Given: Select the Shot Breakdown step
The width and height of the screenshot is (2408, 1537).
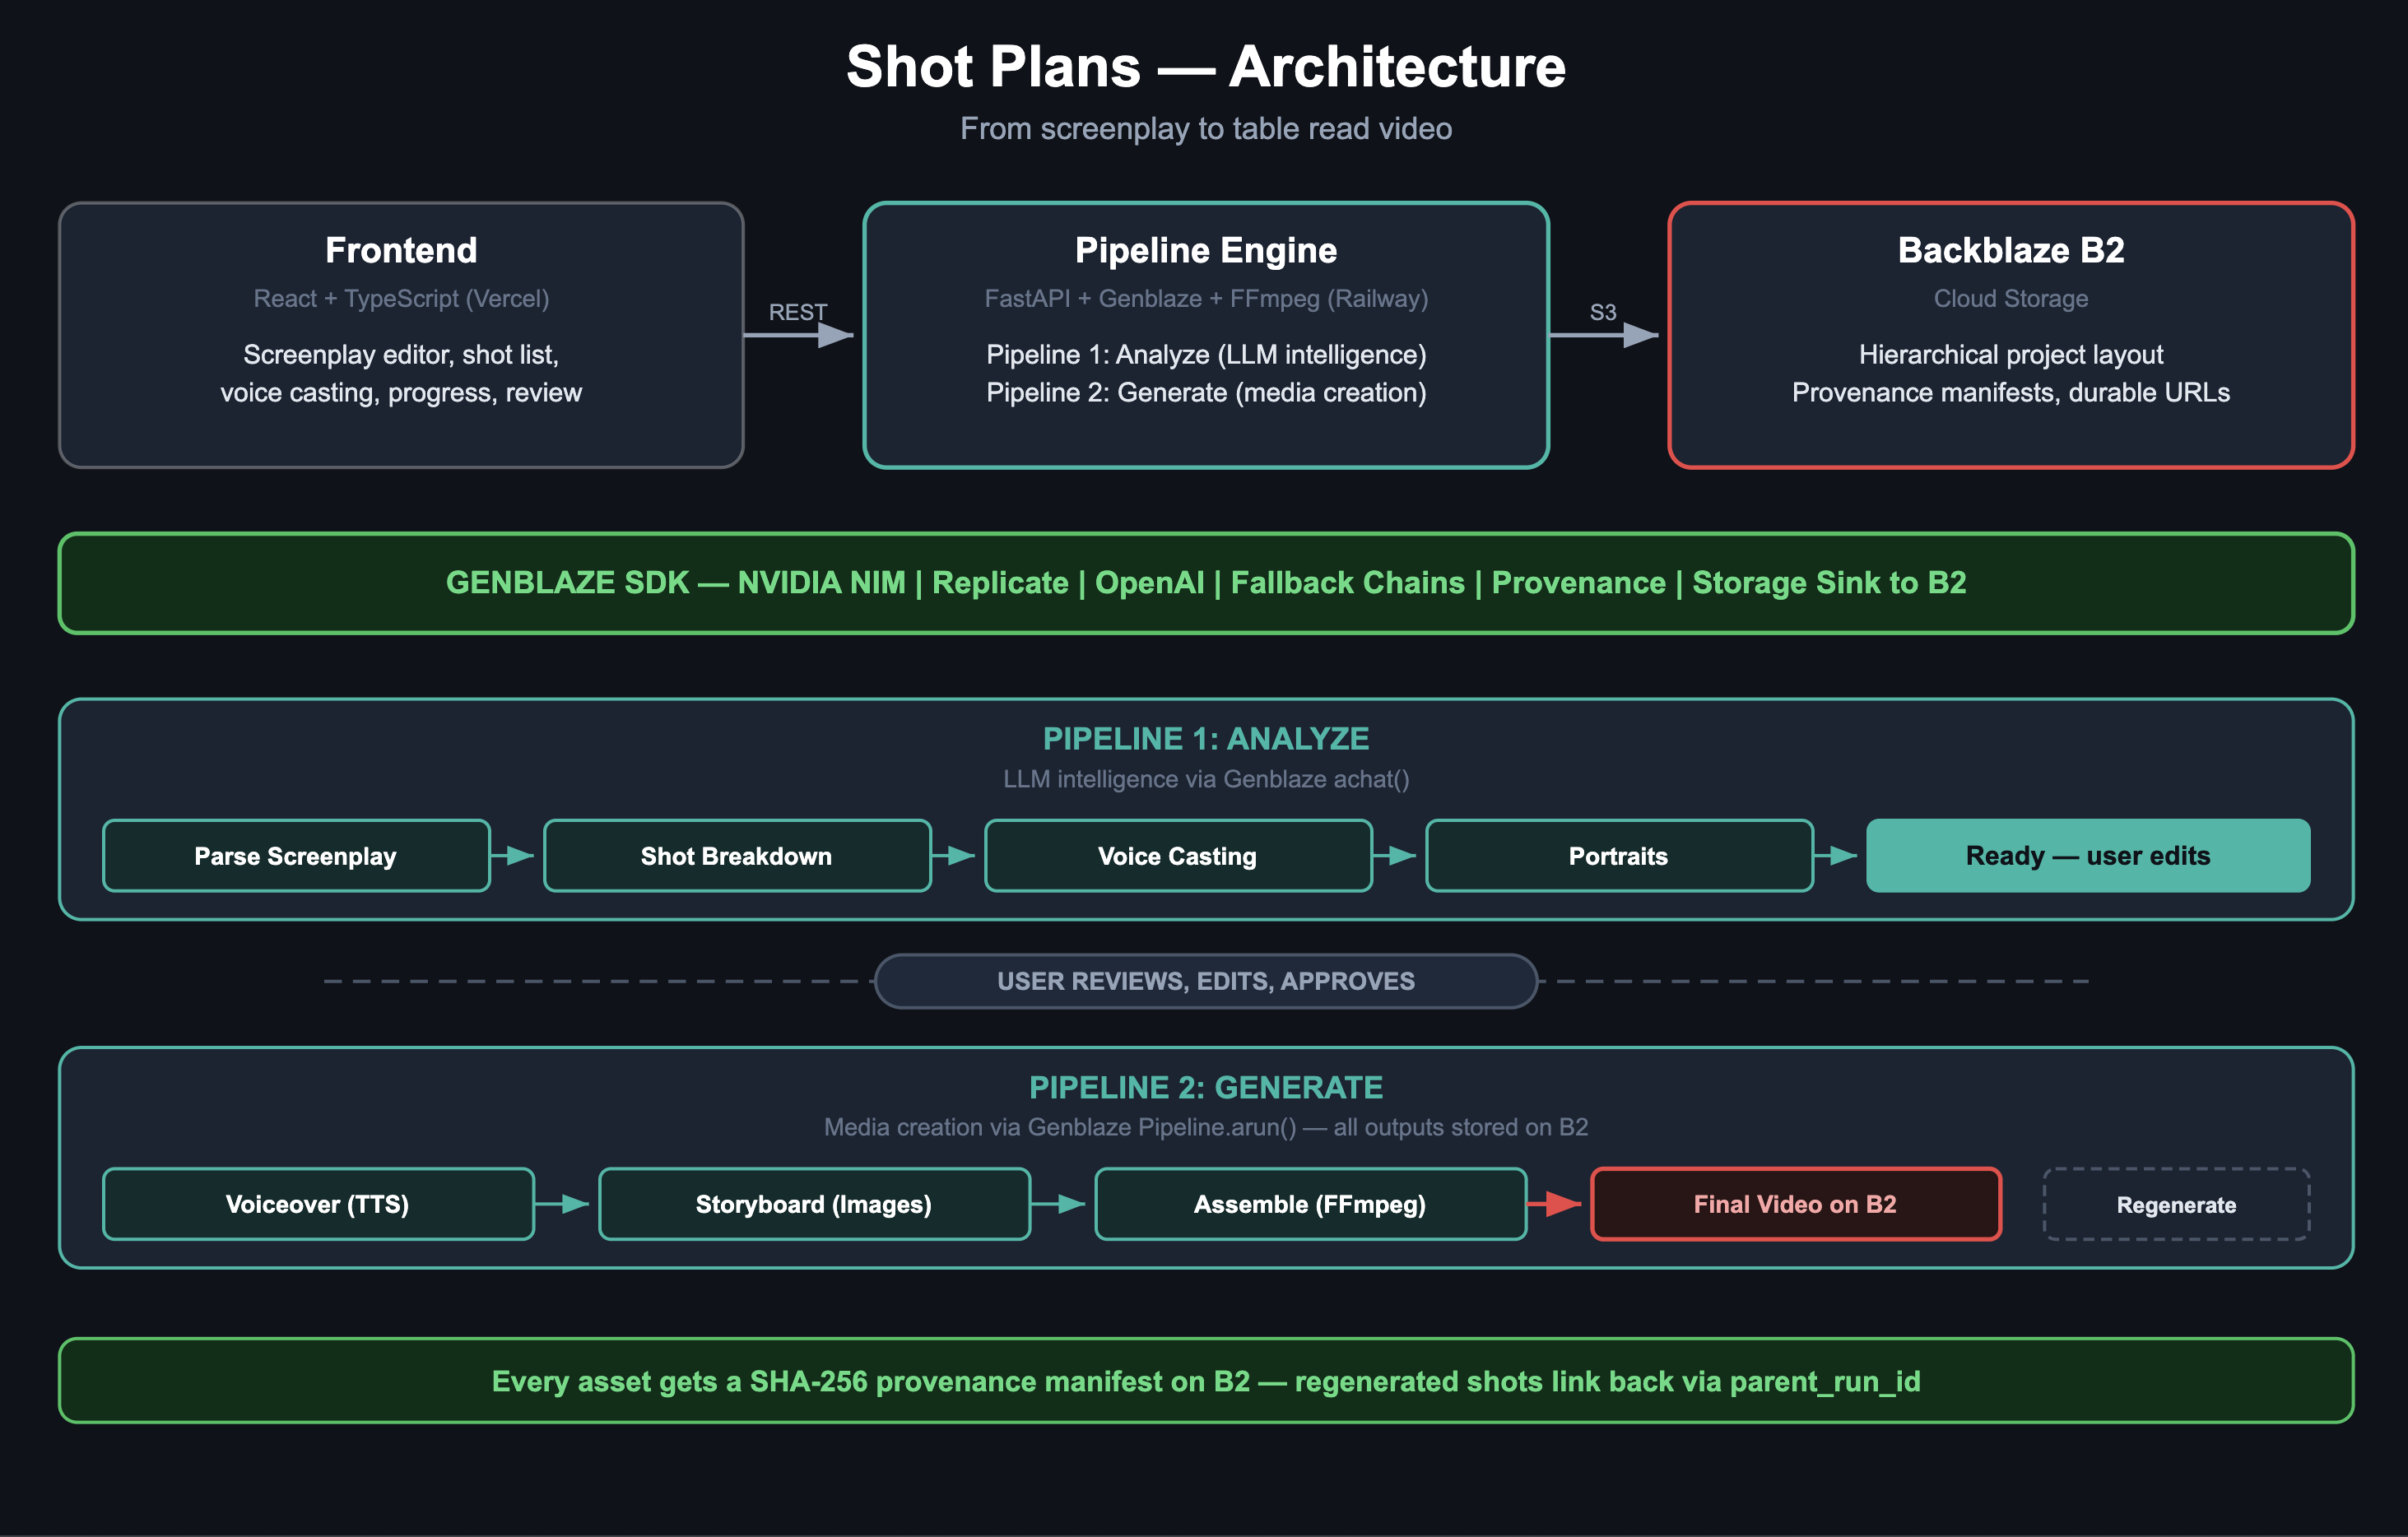Looking at the screenshot, I should [737, 856].
